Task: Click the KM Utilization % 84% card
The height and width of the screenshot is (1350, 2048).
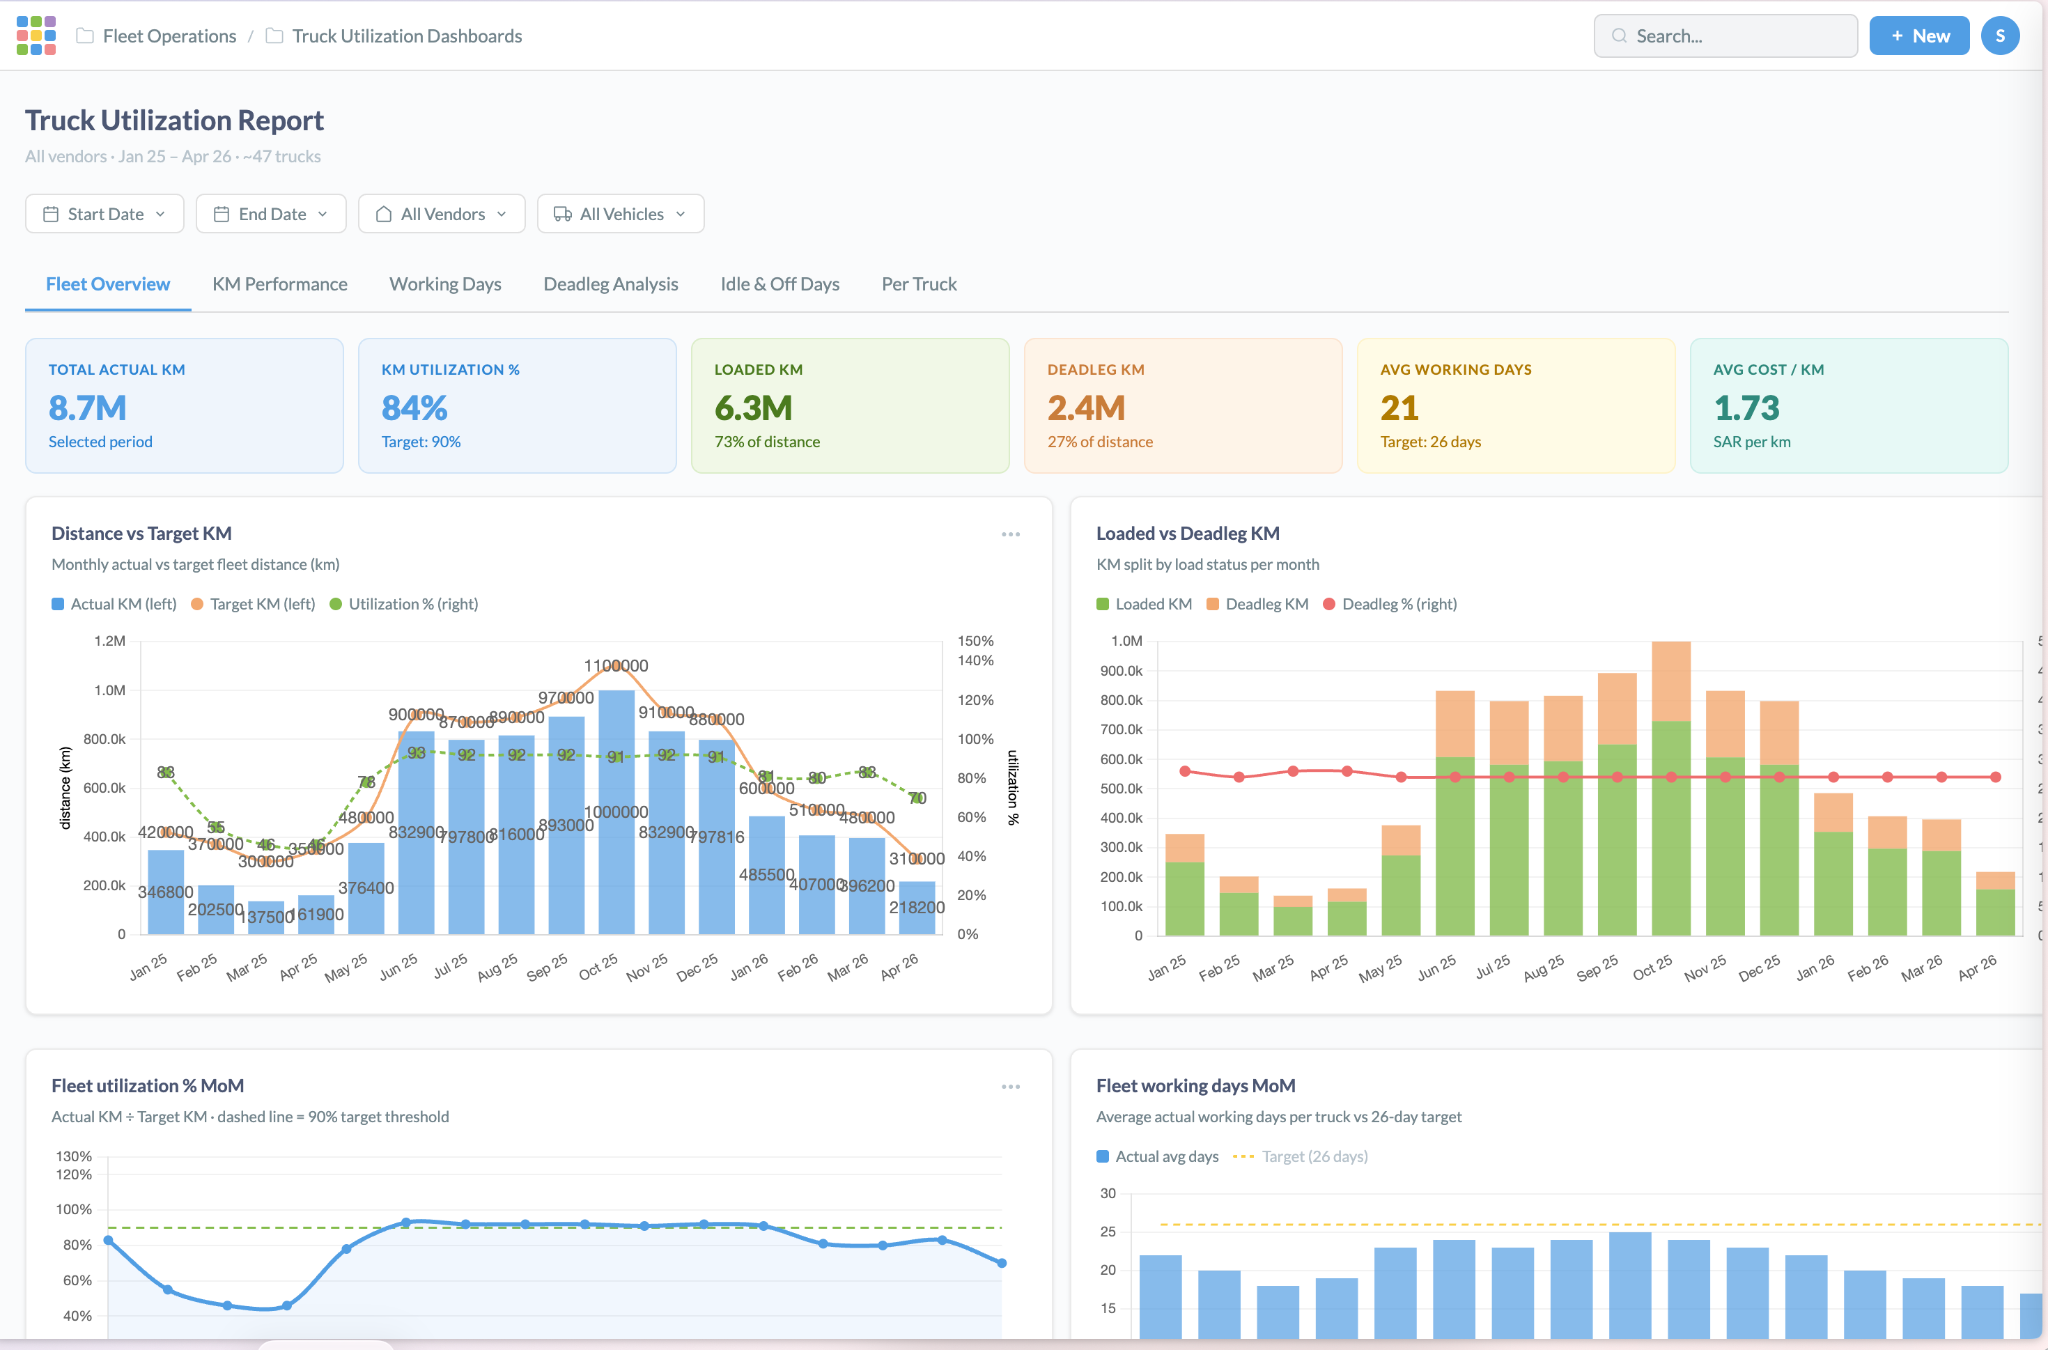Action: [517, 405]
